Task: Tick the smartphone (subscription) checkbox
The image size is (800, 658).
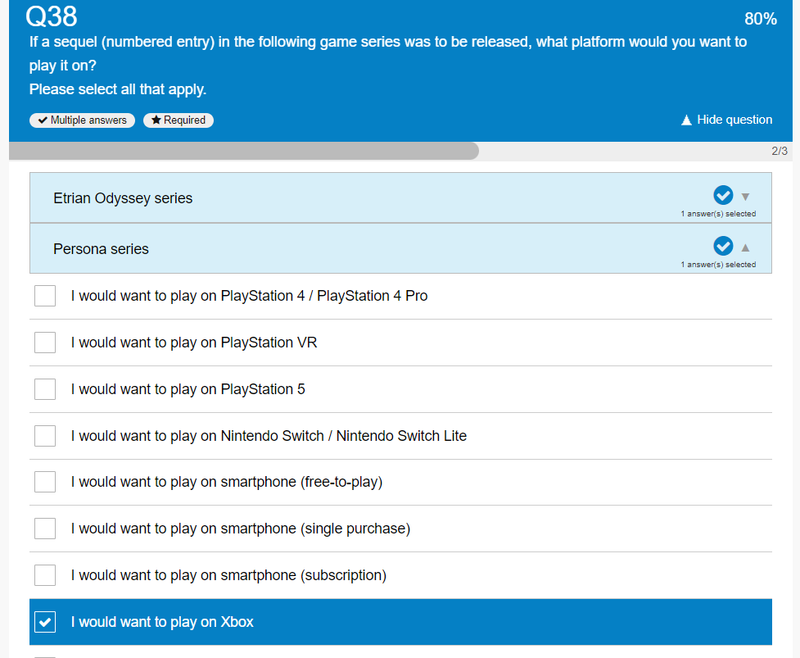Action: (45, 575)
